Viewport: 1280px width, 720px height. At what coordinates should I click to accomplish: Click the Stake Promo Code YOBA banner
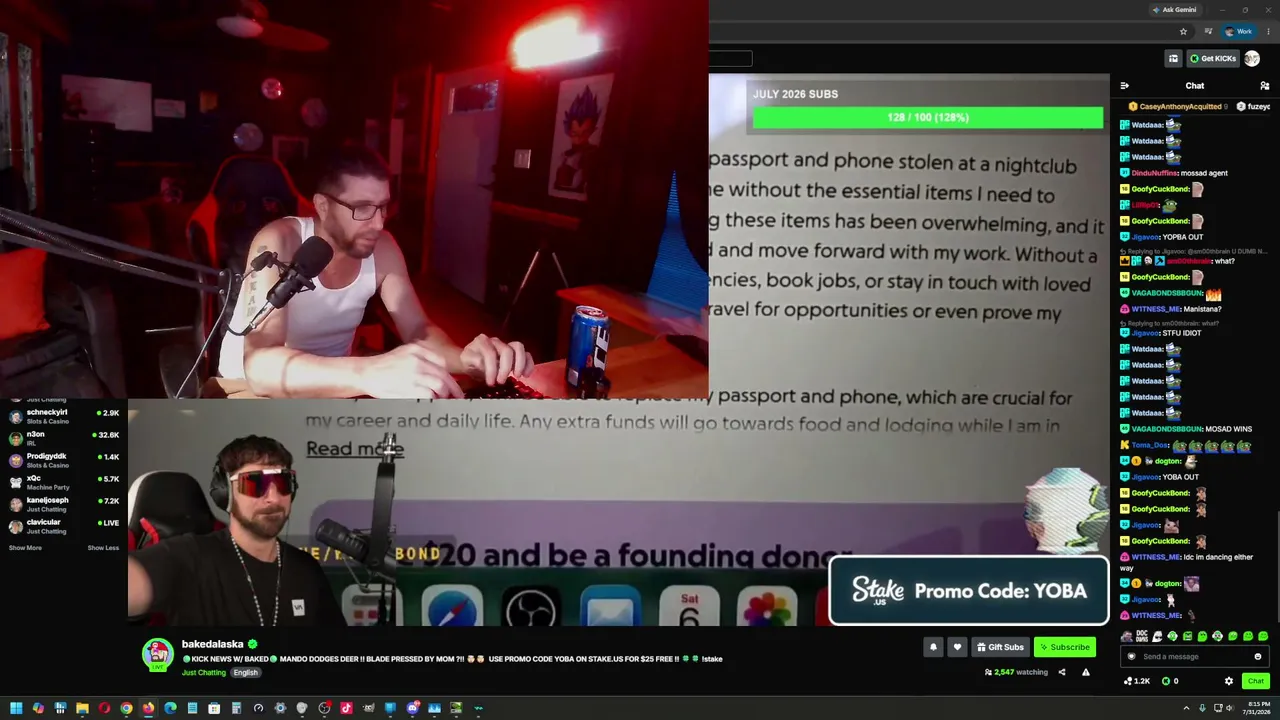point(968,591)
